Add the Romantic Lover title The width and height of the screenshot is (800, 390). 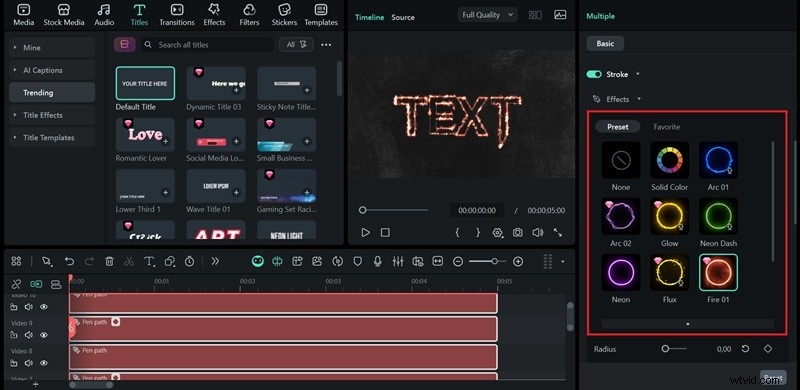tap(165, 141)
